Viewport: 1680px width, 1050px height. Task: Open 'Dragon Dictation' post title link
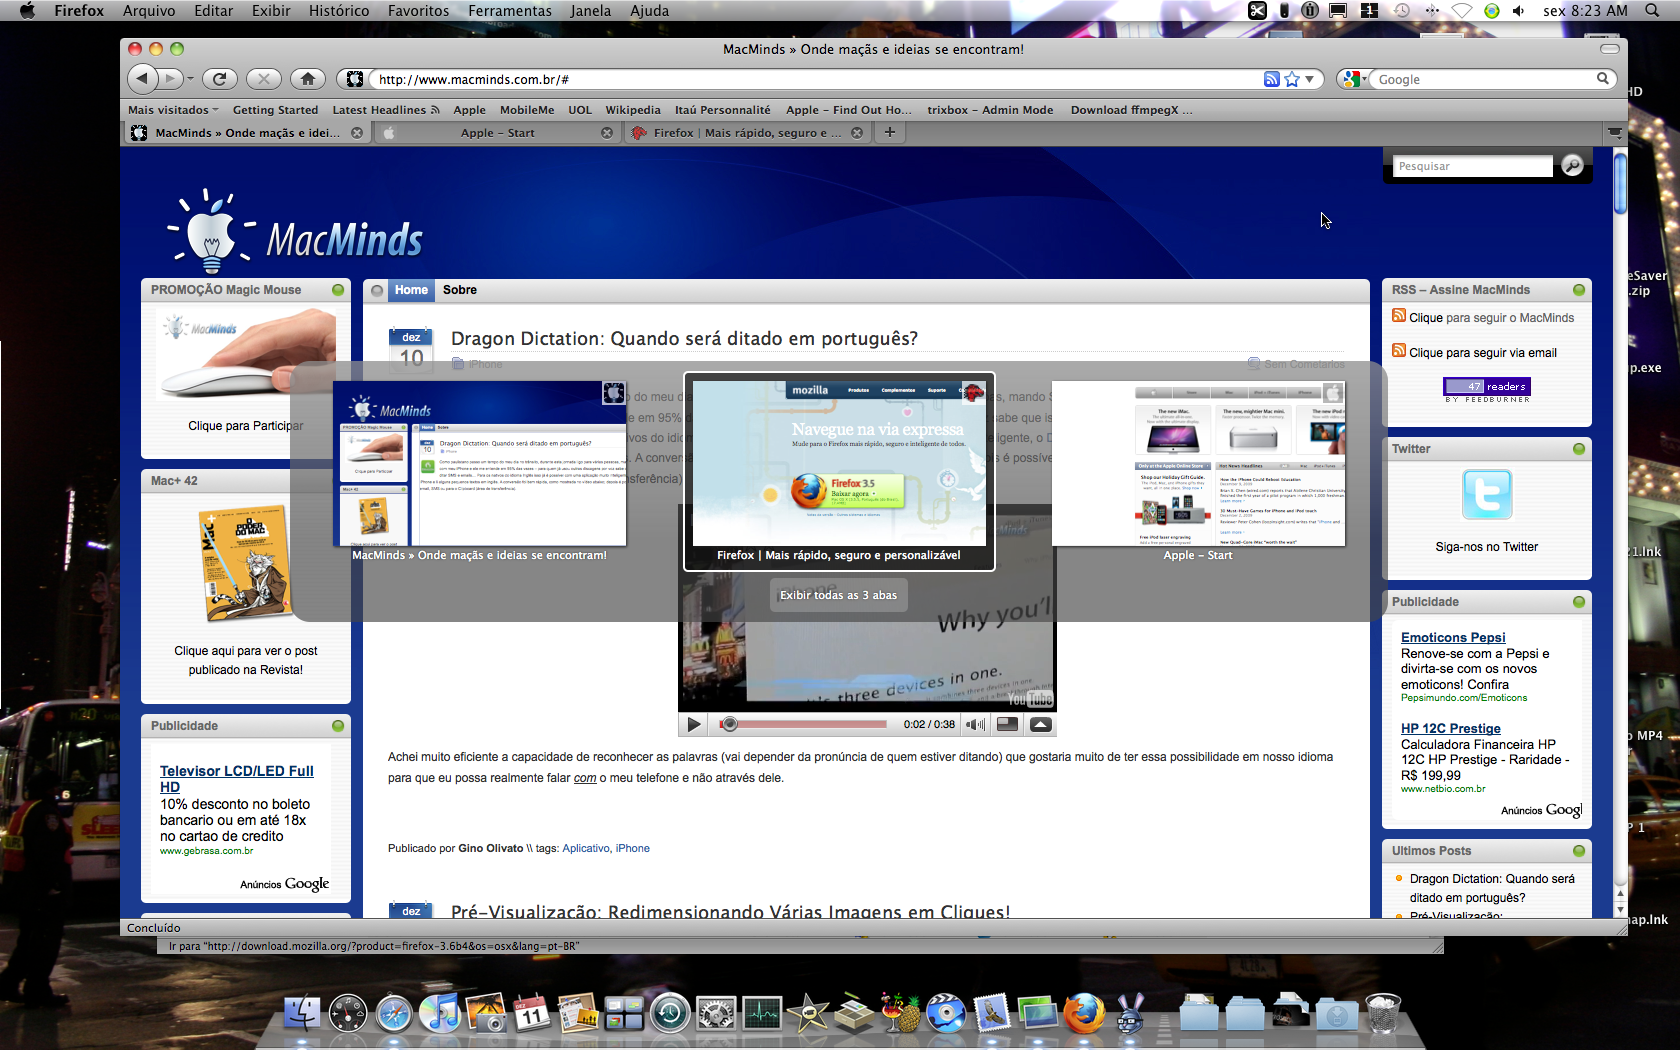click(x=684, y=339)
